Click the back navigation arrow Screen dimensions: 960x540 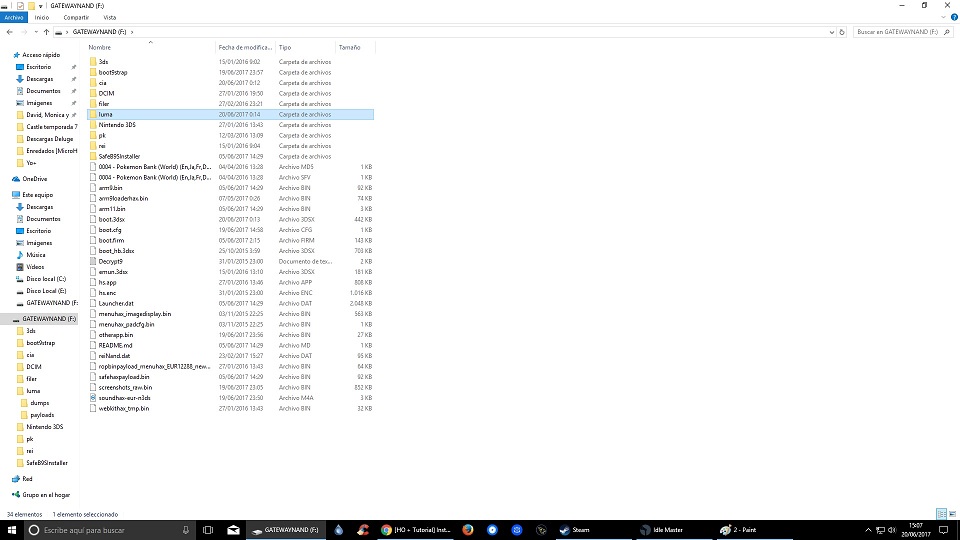click(10, 32)
